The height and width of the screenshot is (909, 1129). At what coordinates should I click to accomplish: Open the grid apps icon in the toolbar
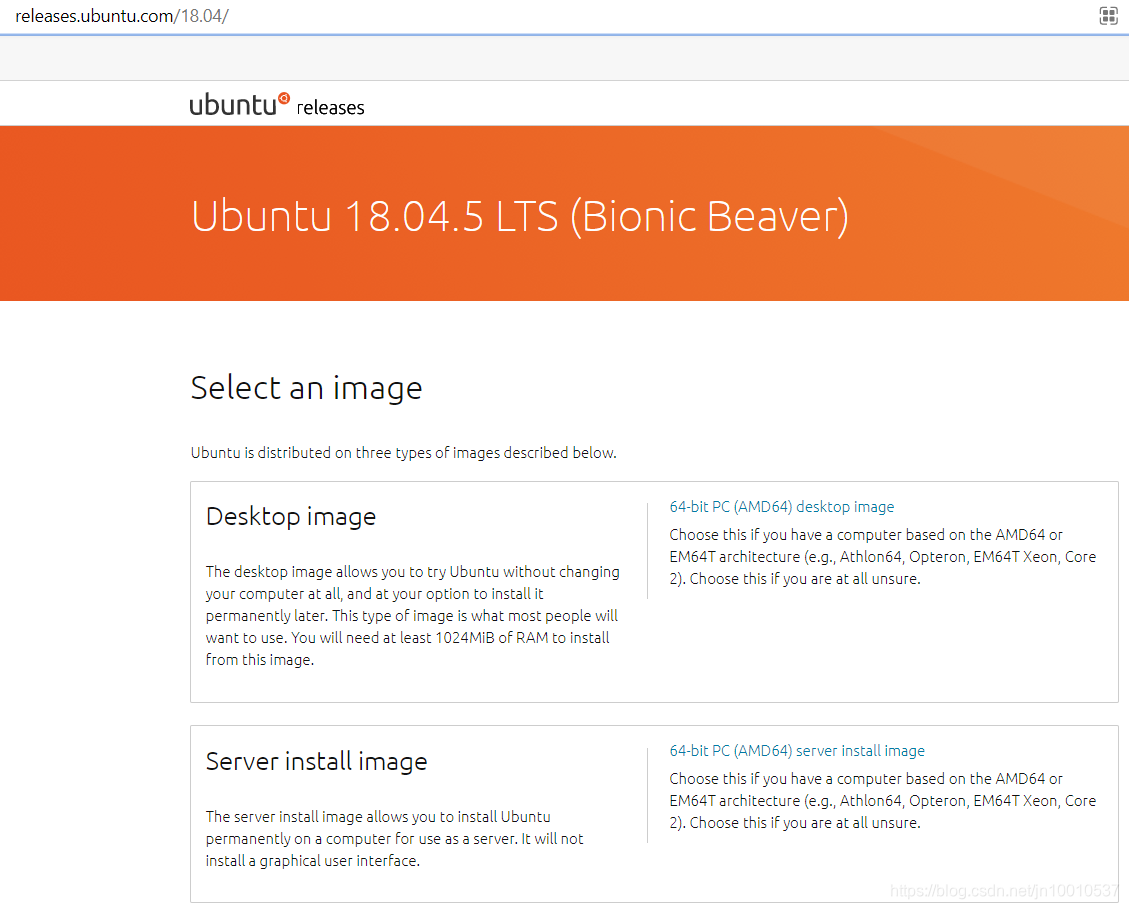(1107, 16)
